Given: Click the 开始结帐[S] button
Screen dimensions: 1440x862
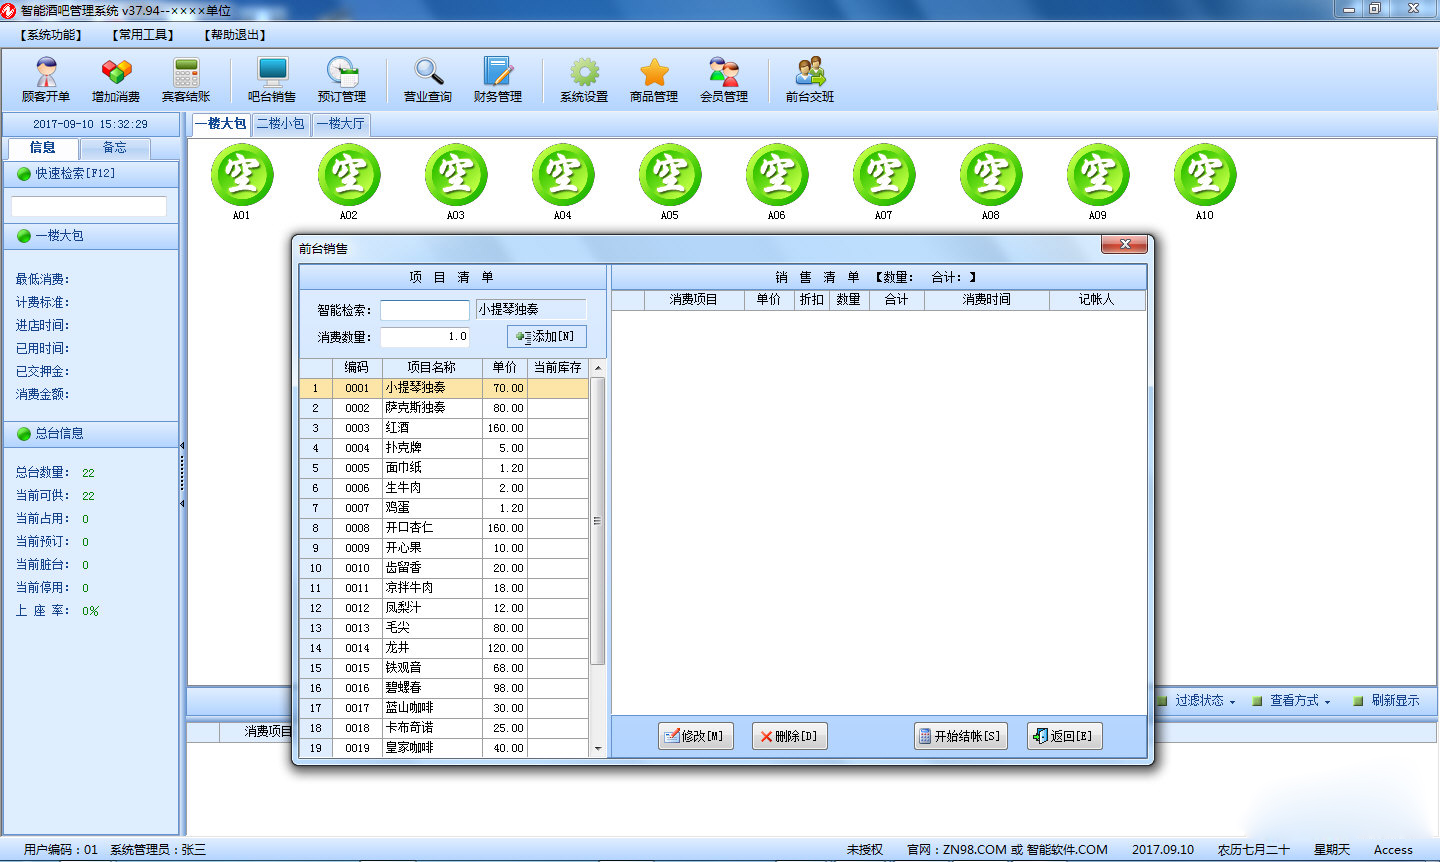Looking at the screenshot, I should tap(960, 736).
